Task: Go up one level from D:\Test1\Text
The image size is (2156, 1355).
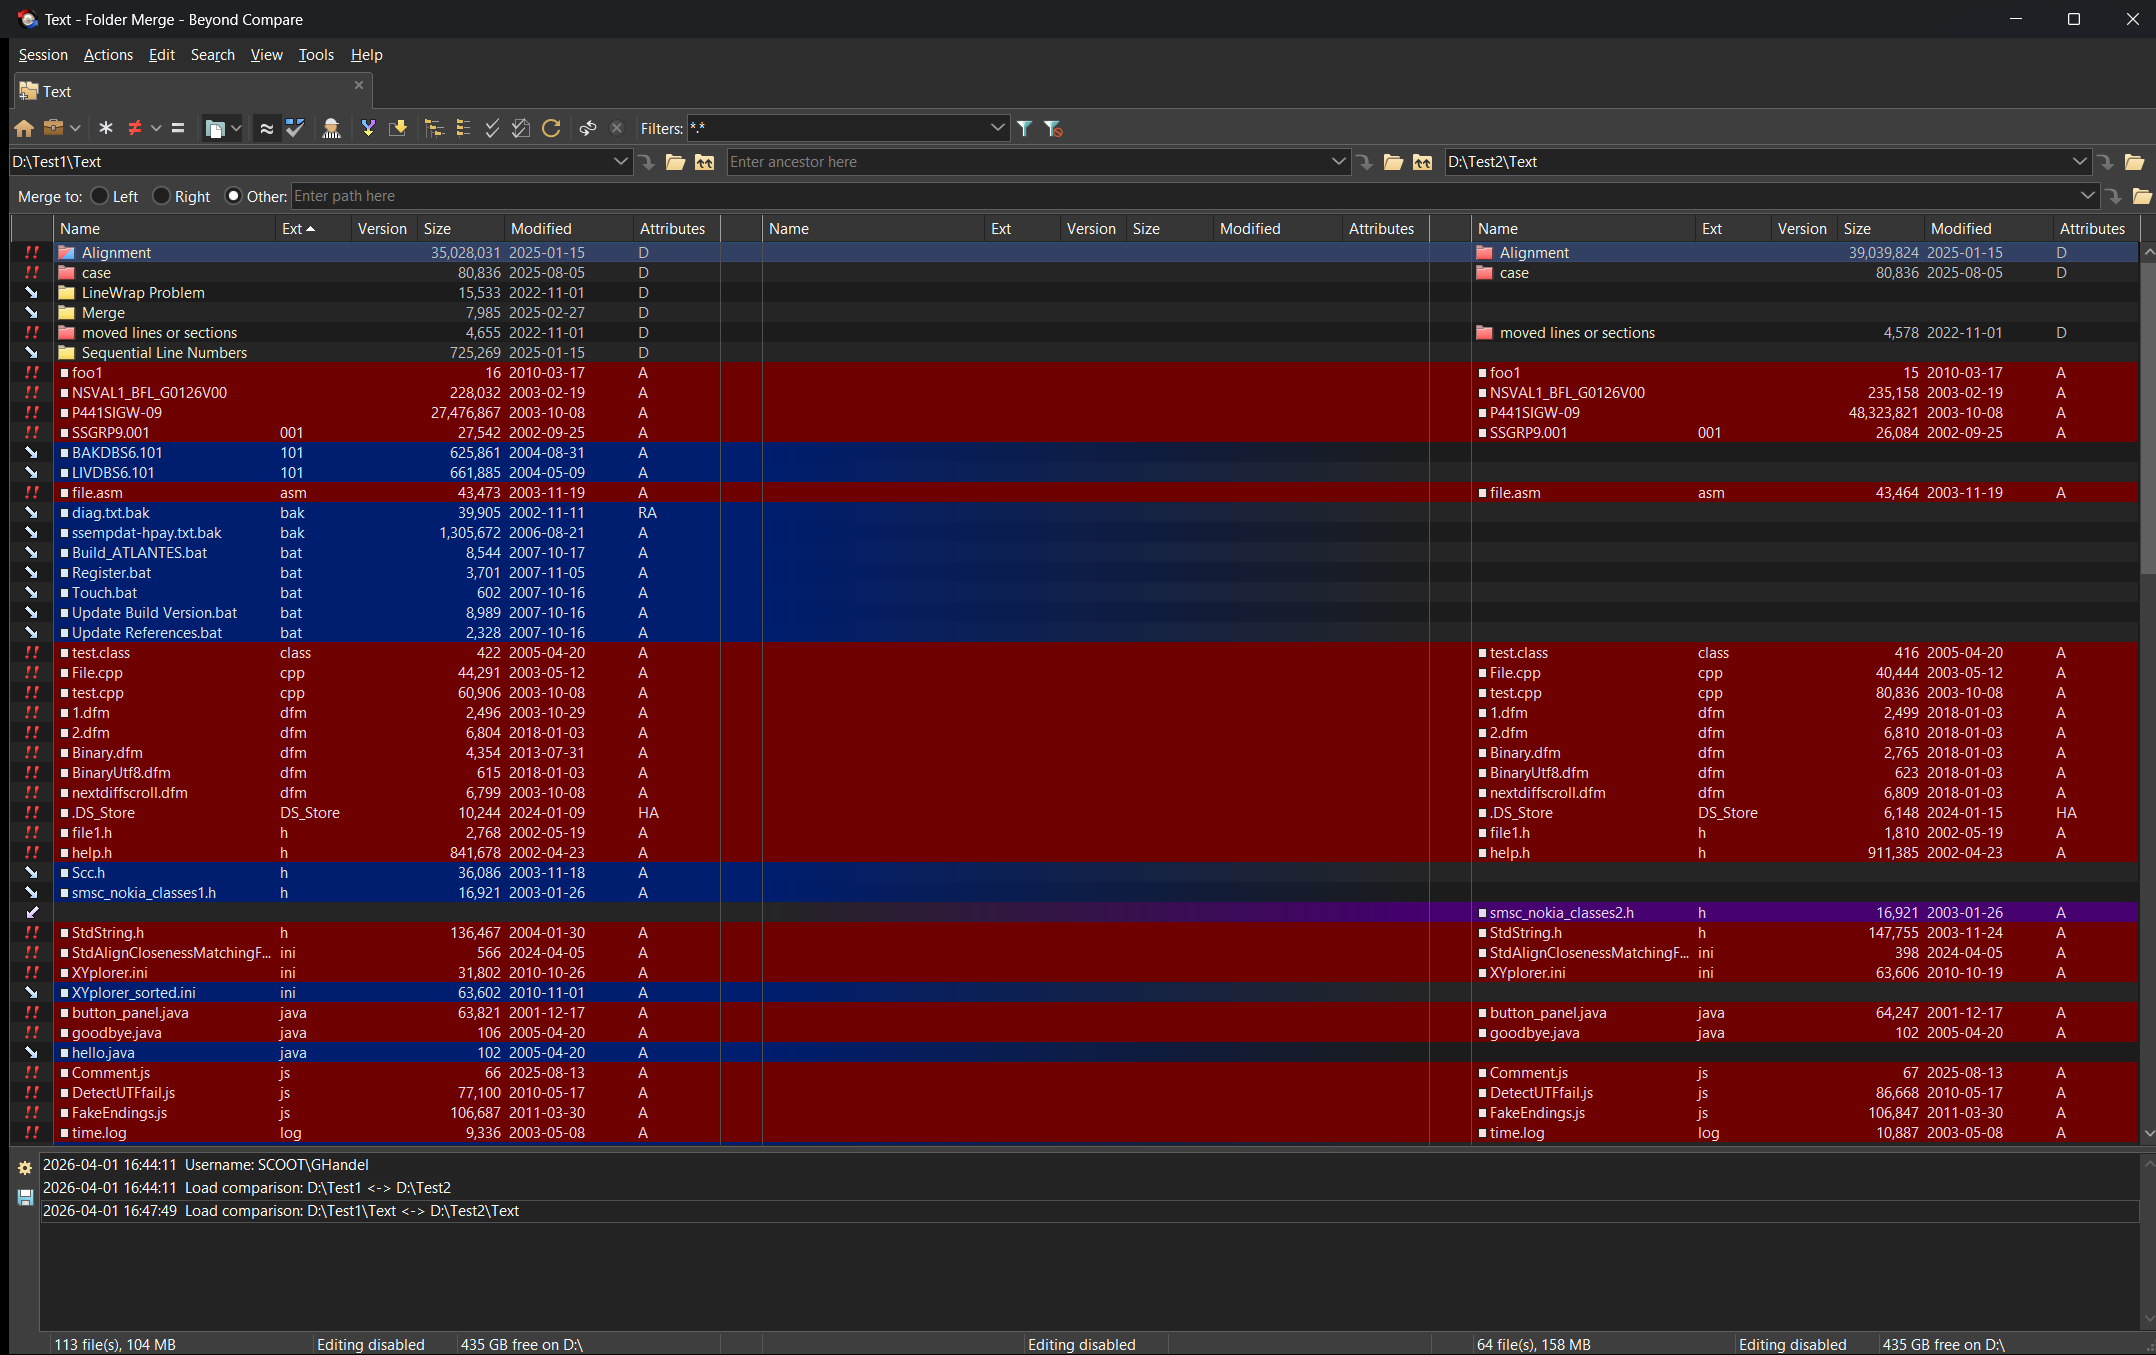Action: 705,162
